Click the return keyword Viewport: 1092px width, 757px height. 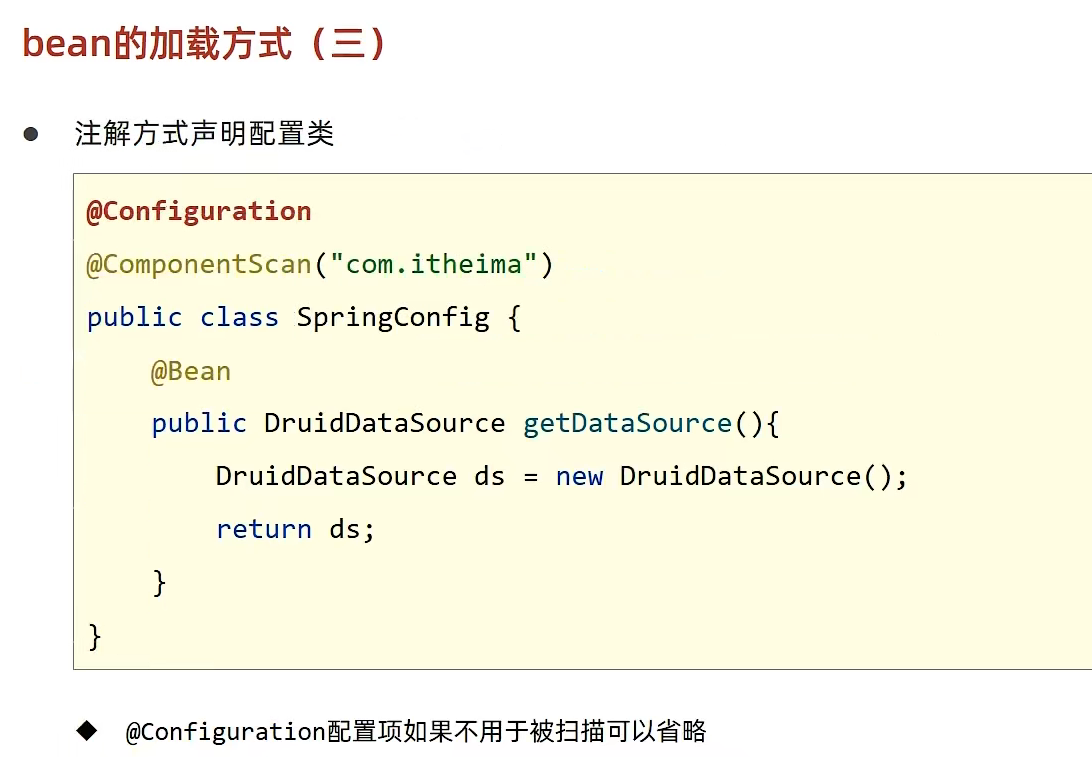point(264,530)
